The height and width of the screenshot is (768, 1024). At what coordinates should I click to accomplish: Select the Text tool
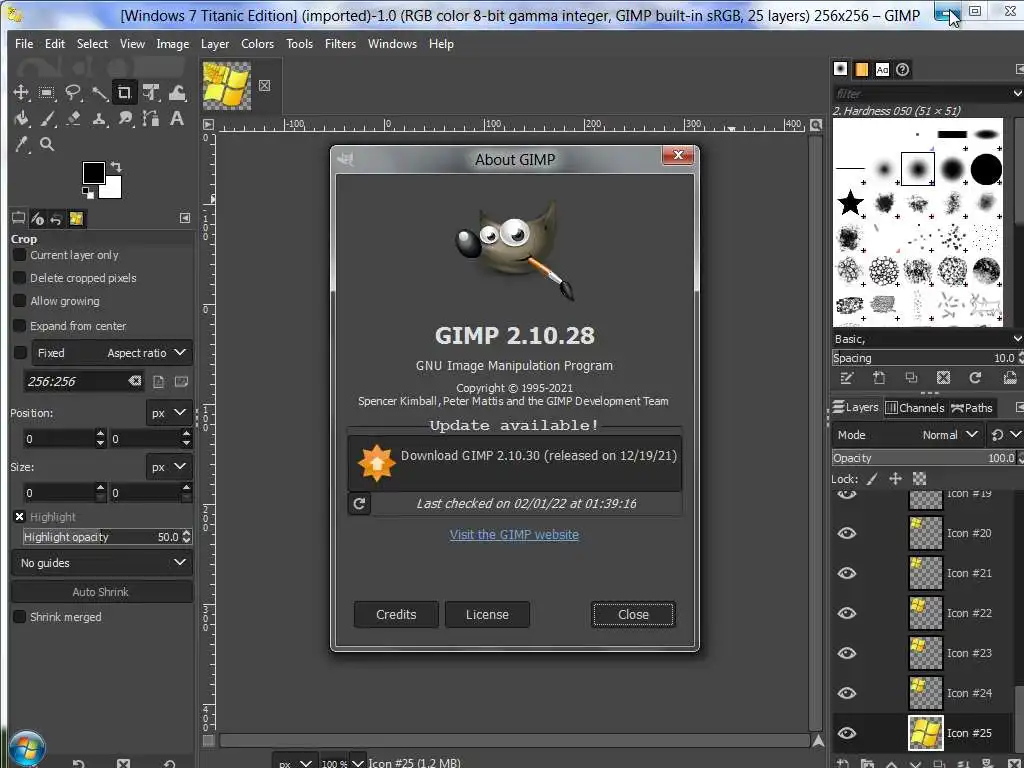coord(177,118)
